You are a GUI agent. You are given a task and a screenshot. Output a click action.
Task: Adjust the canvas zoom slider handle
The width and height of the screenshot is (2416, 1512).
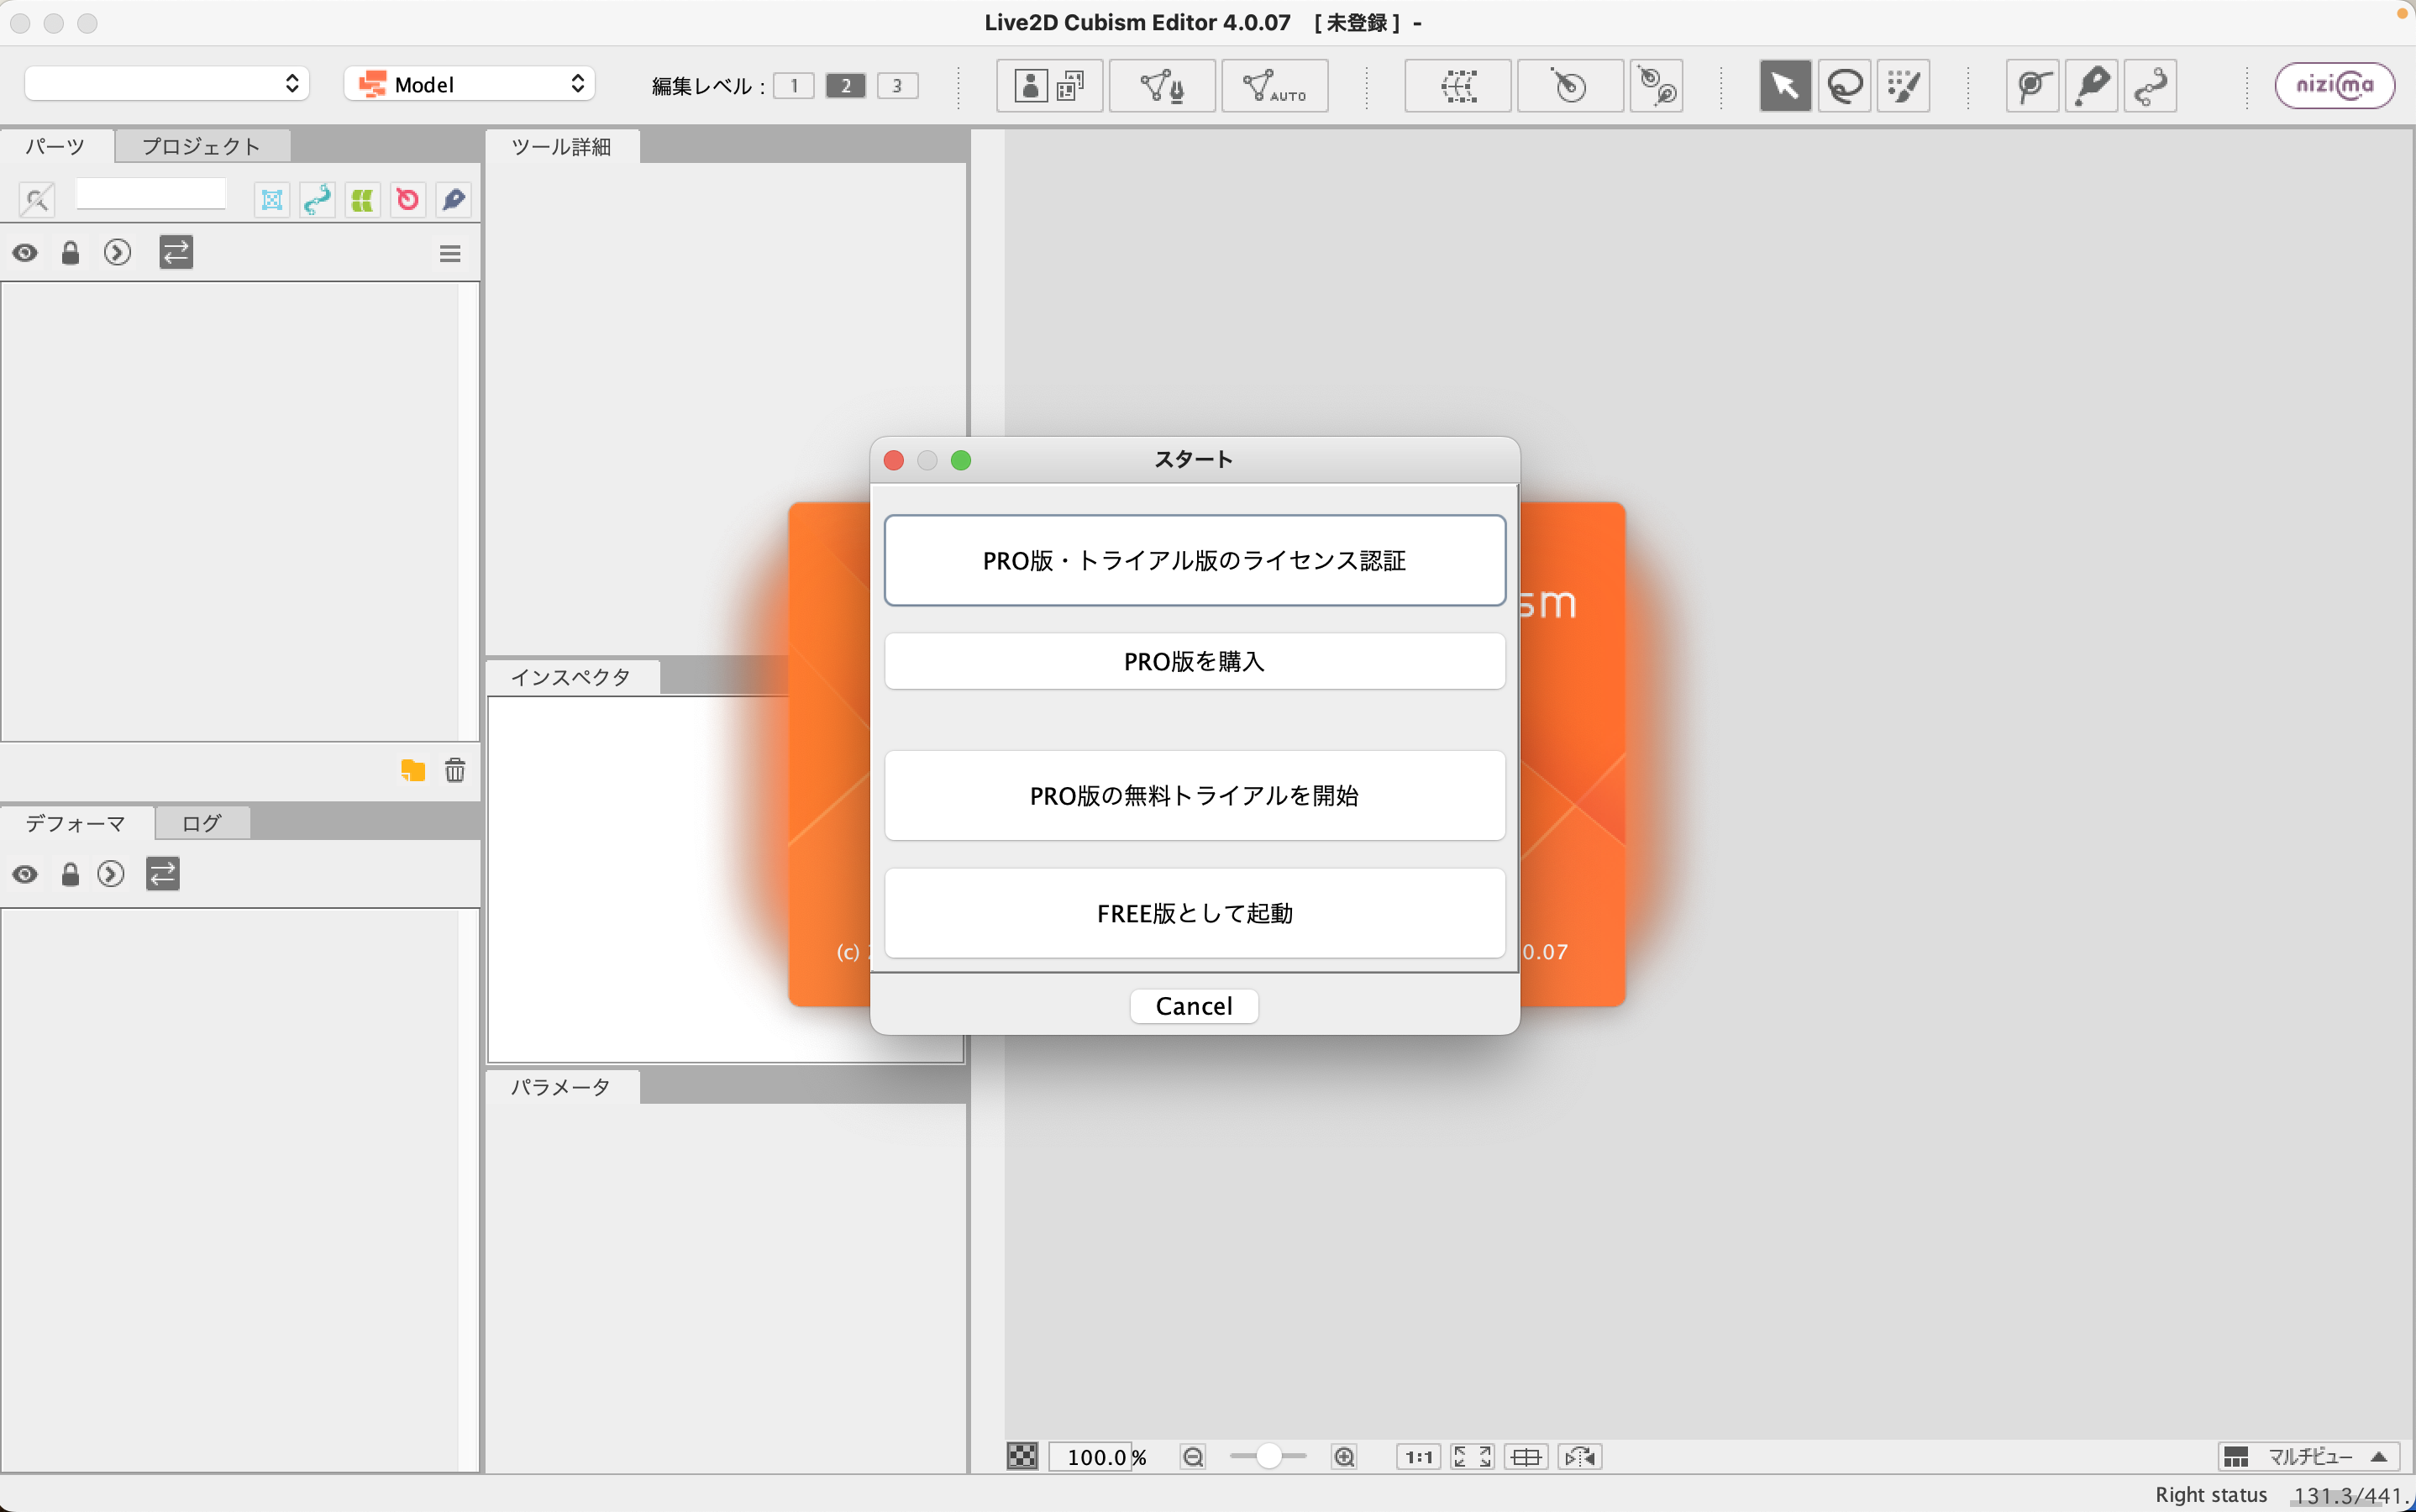pyautogui.click(x=1268, y=1456)
